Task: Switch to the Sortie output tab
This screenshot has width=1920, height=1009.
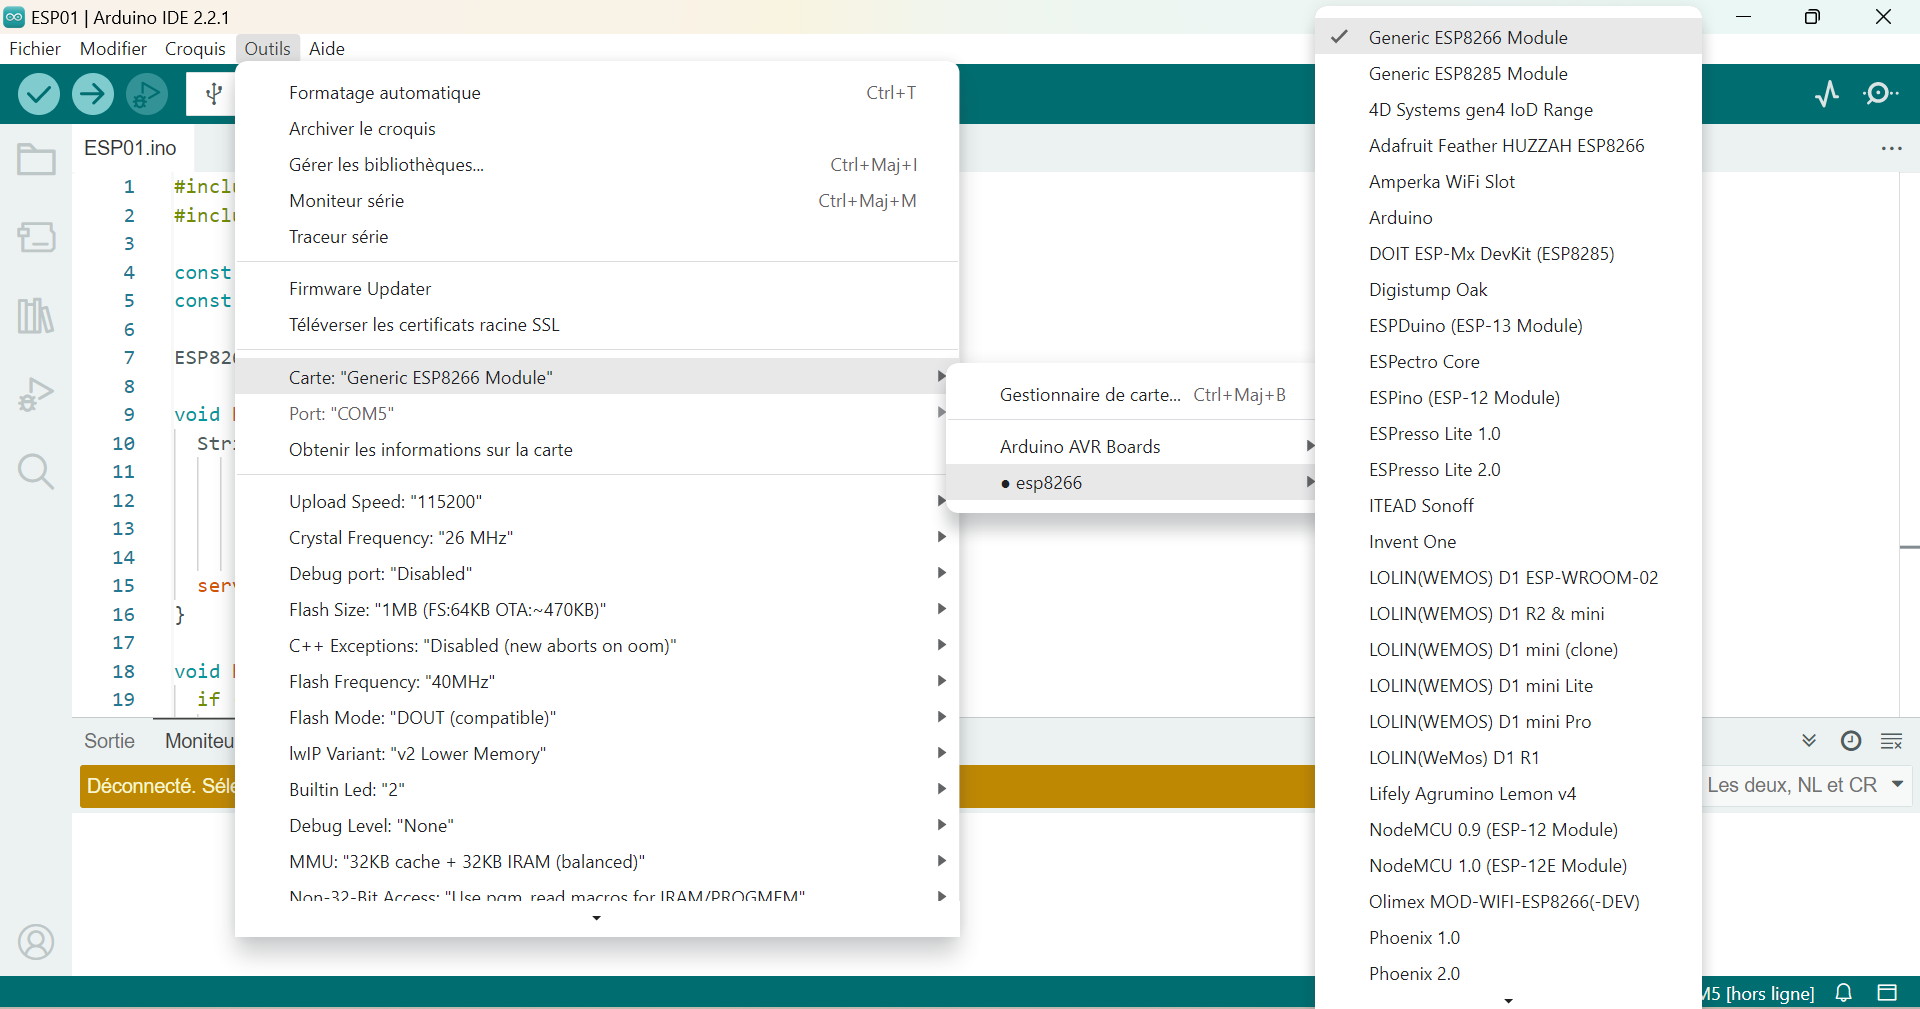Action: click(x=109, y=741)
